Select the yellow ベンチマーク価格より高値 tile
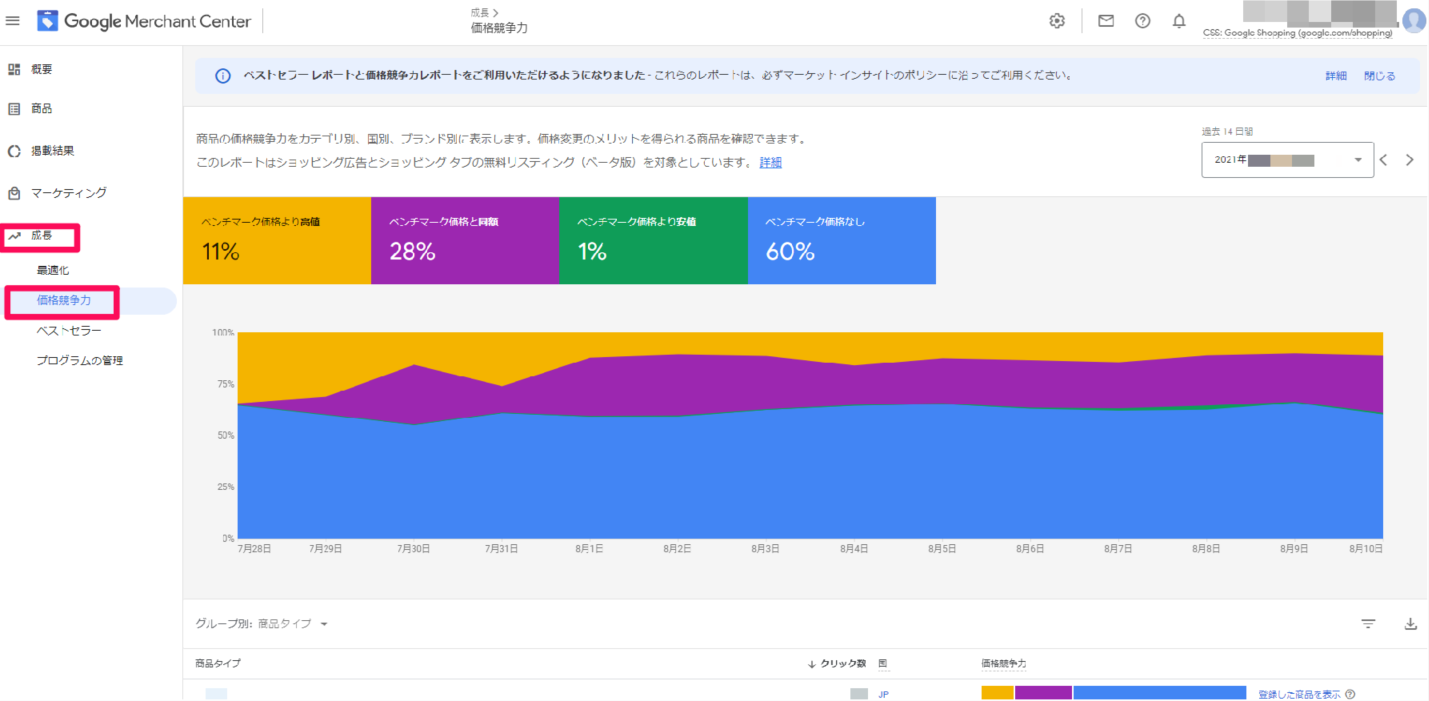1429x701 pixels. point(276,241)
